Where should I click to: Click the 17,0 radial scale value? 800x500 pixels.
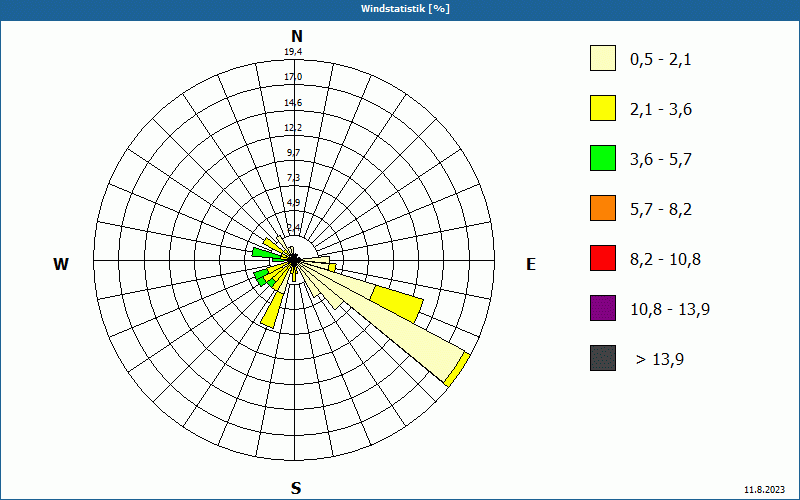(x=293, y=77)
